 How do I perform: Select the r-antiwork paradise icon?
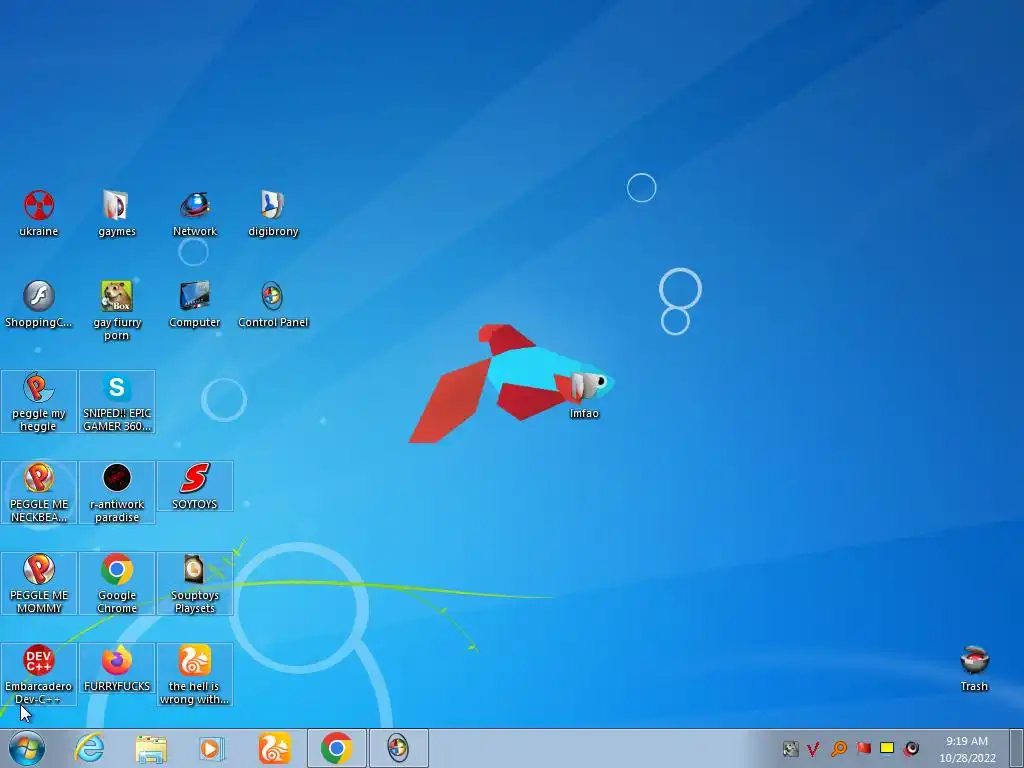[x=117, y=492]
